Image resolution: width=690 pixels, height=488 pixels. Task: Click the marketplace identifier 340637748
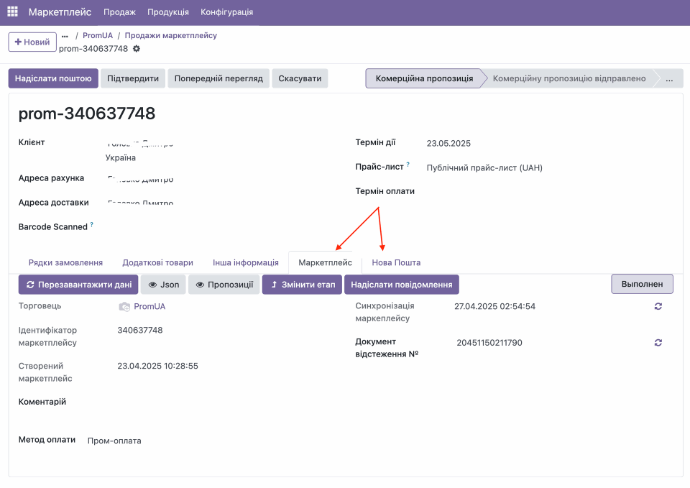pos(140,330)
